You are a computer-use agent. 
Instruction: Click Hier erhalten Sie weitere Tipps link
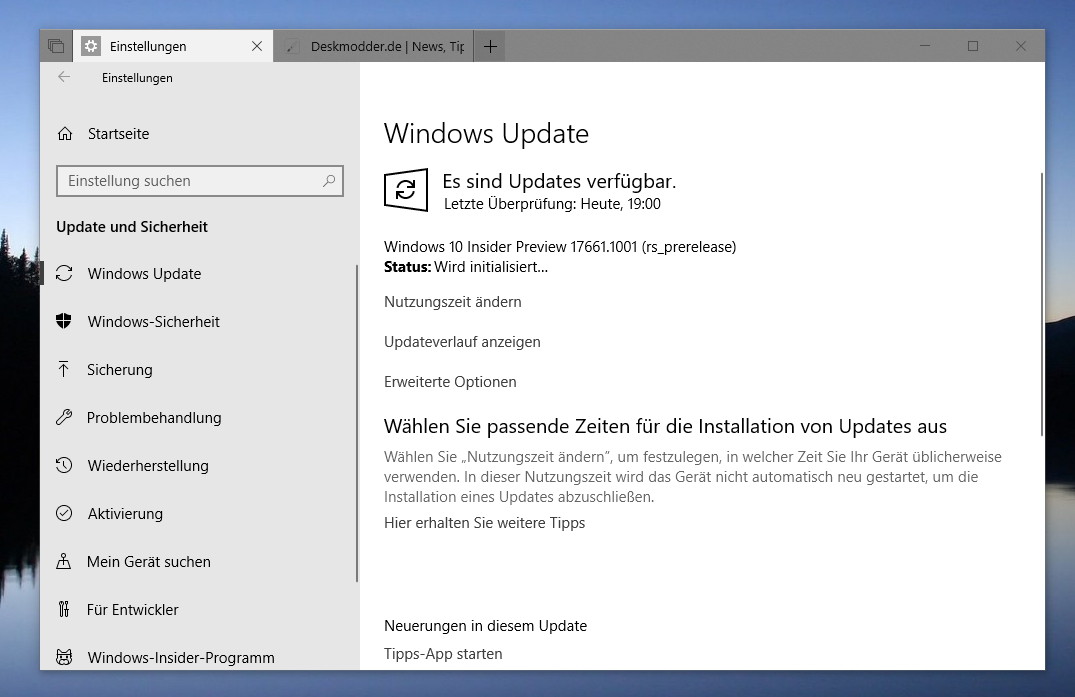484,523
